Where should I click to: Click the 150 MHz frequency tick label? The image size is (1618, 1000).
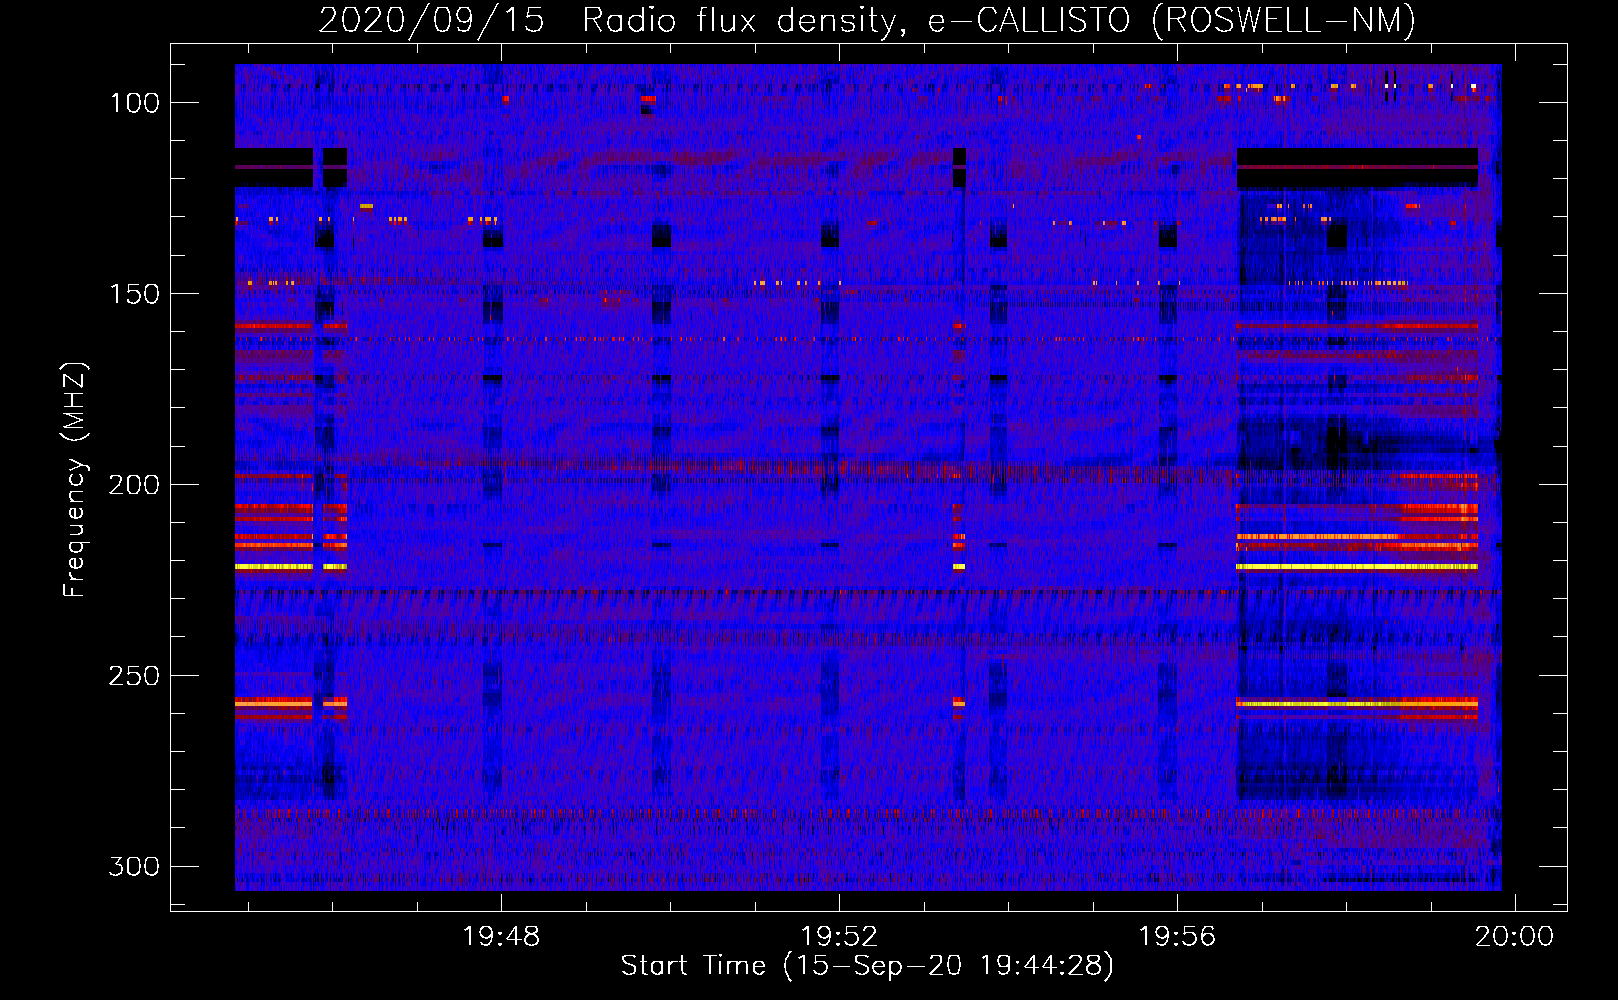[134, 294]
